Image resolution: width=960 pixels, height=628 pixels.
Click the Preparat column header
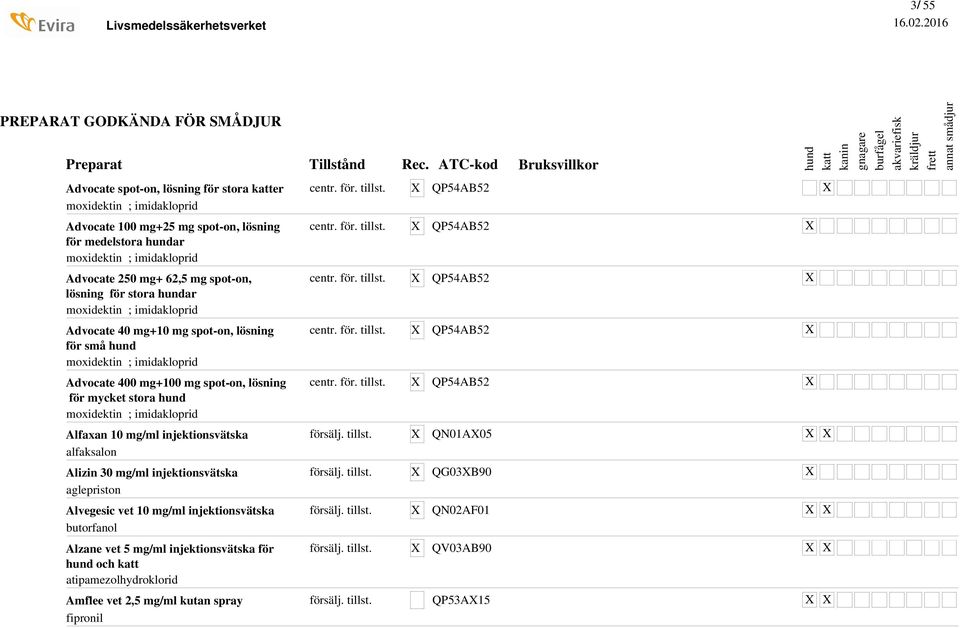(x=94, y=164)
